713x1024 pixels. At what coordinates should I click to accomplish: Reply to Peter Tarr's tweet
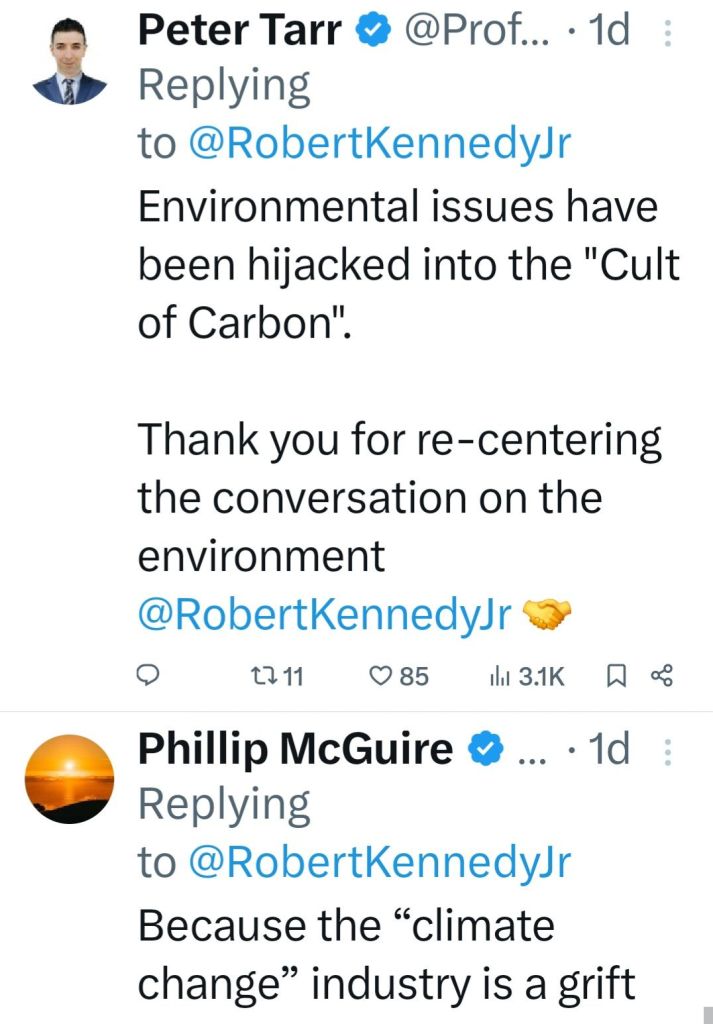point(148,677)
